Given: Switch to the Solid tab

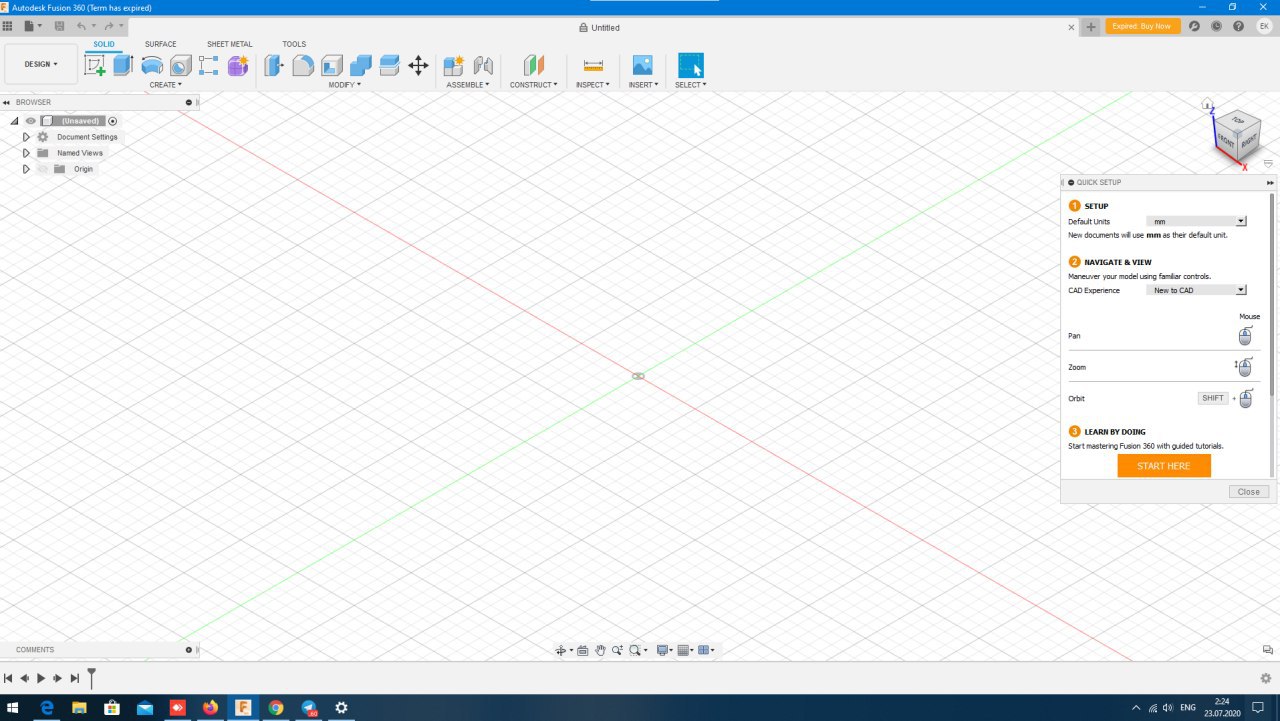Looking at the screenshot, I should 104,44.
